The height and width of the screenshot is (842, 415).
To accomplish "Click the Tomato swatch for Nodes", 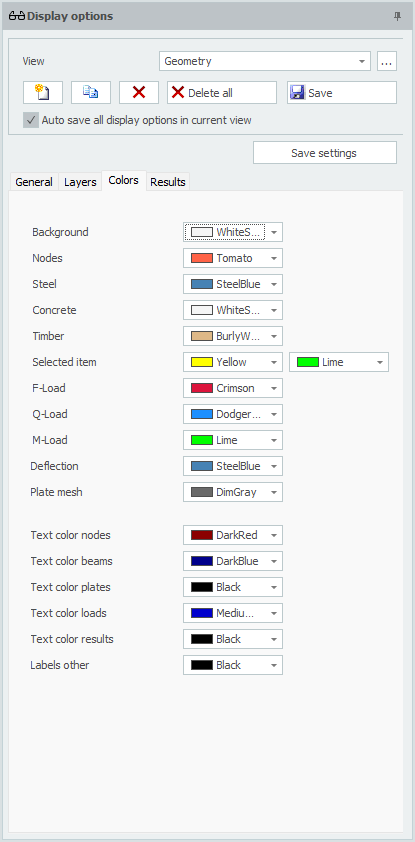I will point(202,258).
